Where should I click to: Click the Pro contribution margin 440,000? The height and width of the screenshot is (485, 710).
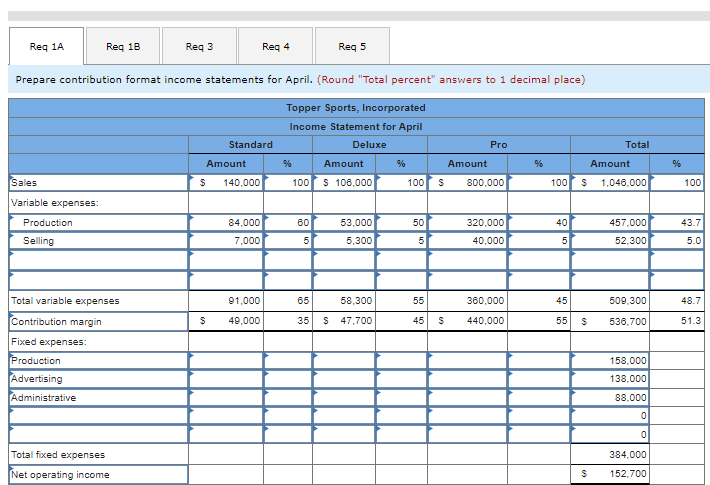pyautogui.click(x=468, y=321)
